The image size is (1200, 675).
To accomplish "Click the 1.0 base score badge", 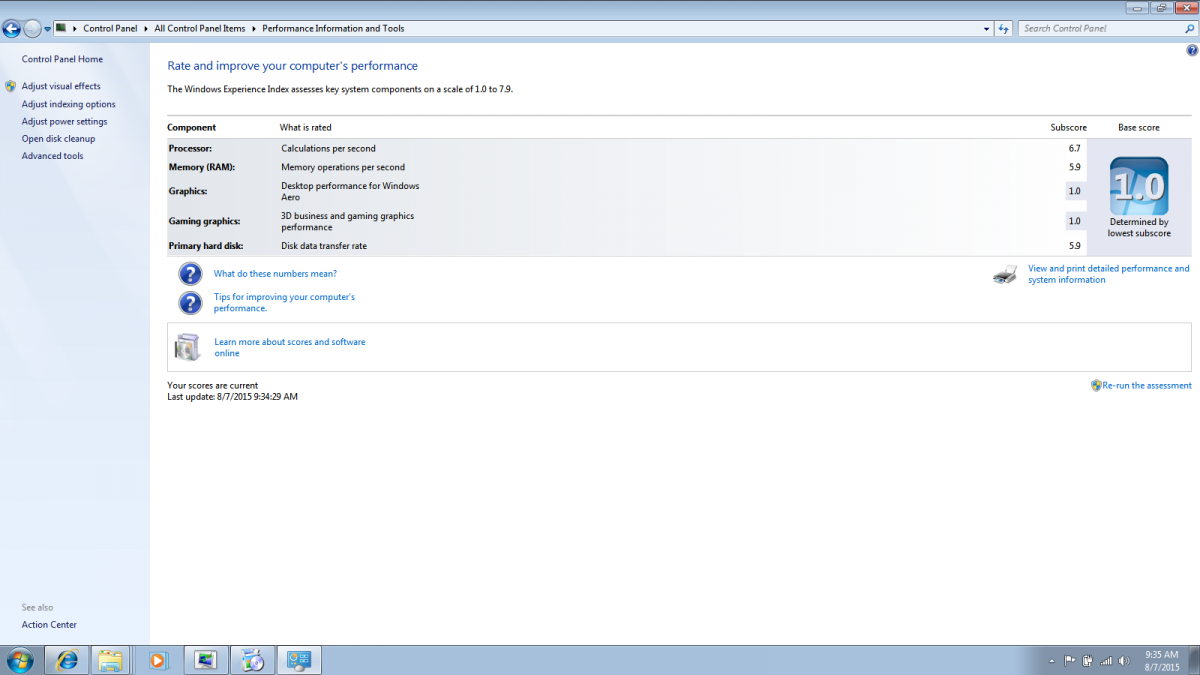I will pos(1139,186).
